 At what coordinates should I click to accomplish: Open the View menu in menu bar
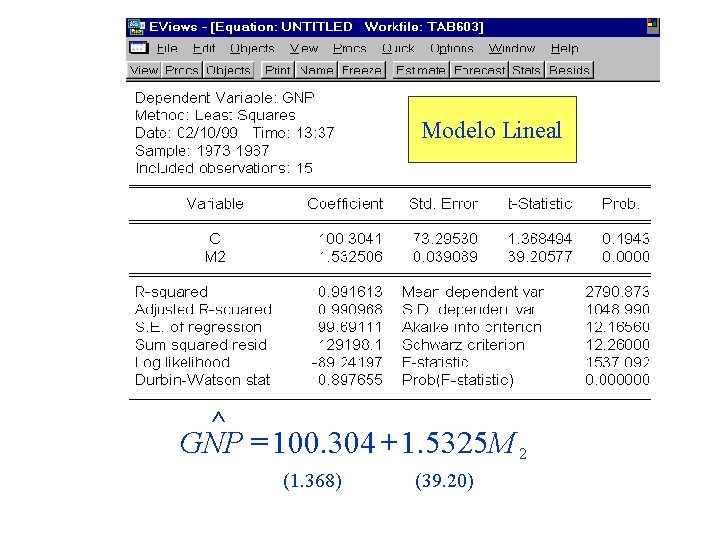(x=304, y=48)
